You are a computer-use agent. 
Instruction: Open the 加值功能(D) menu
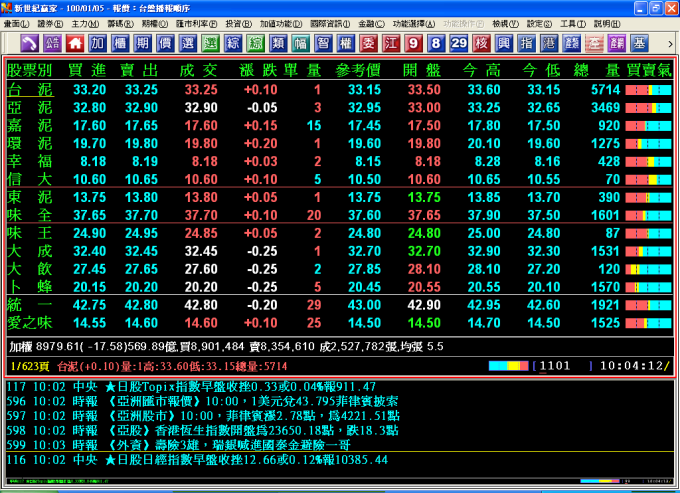(x=281, y=24)
